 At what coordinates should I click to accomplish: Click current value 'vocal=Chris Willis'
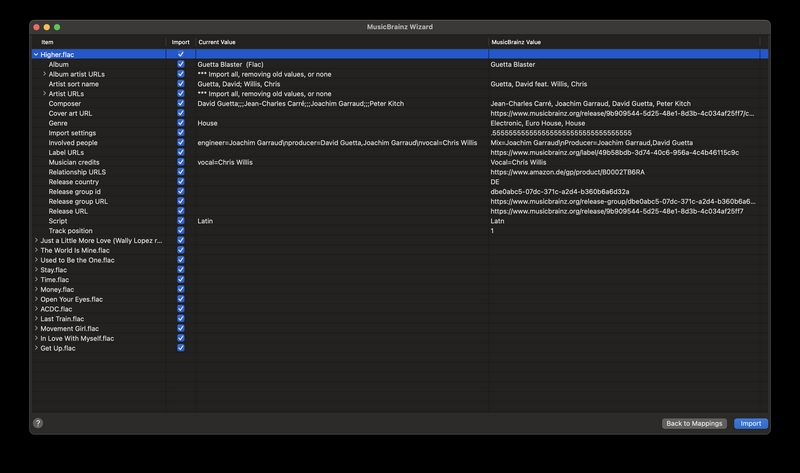(x=225, y=162)
